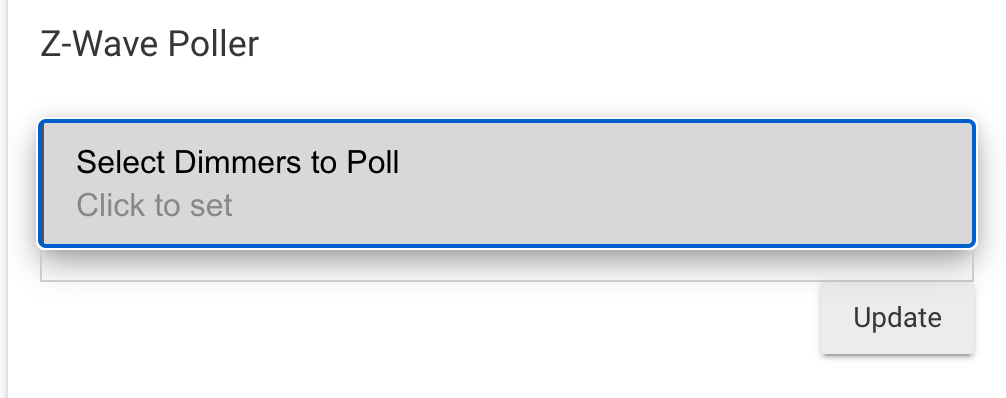Viewport: 1006px width, 398px height.
Task: Click the Update button at lower right
Action: pyautogui.click(x=897, y=318)
